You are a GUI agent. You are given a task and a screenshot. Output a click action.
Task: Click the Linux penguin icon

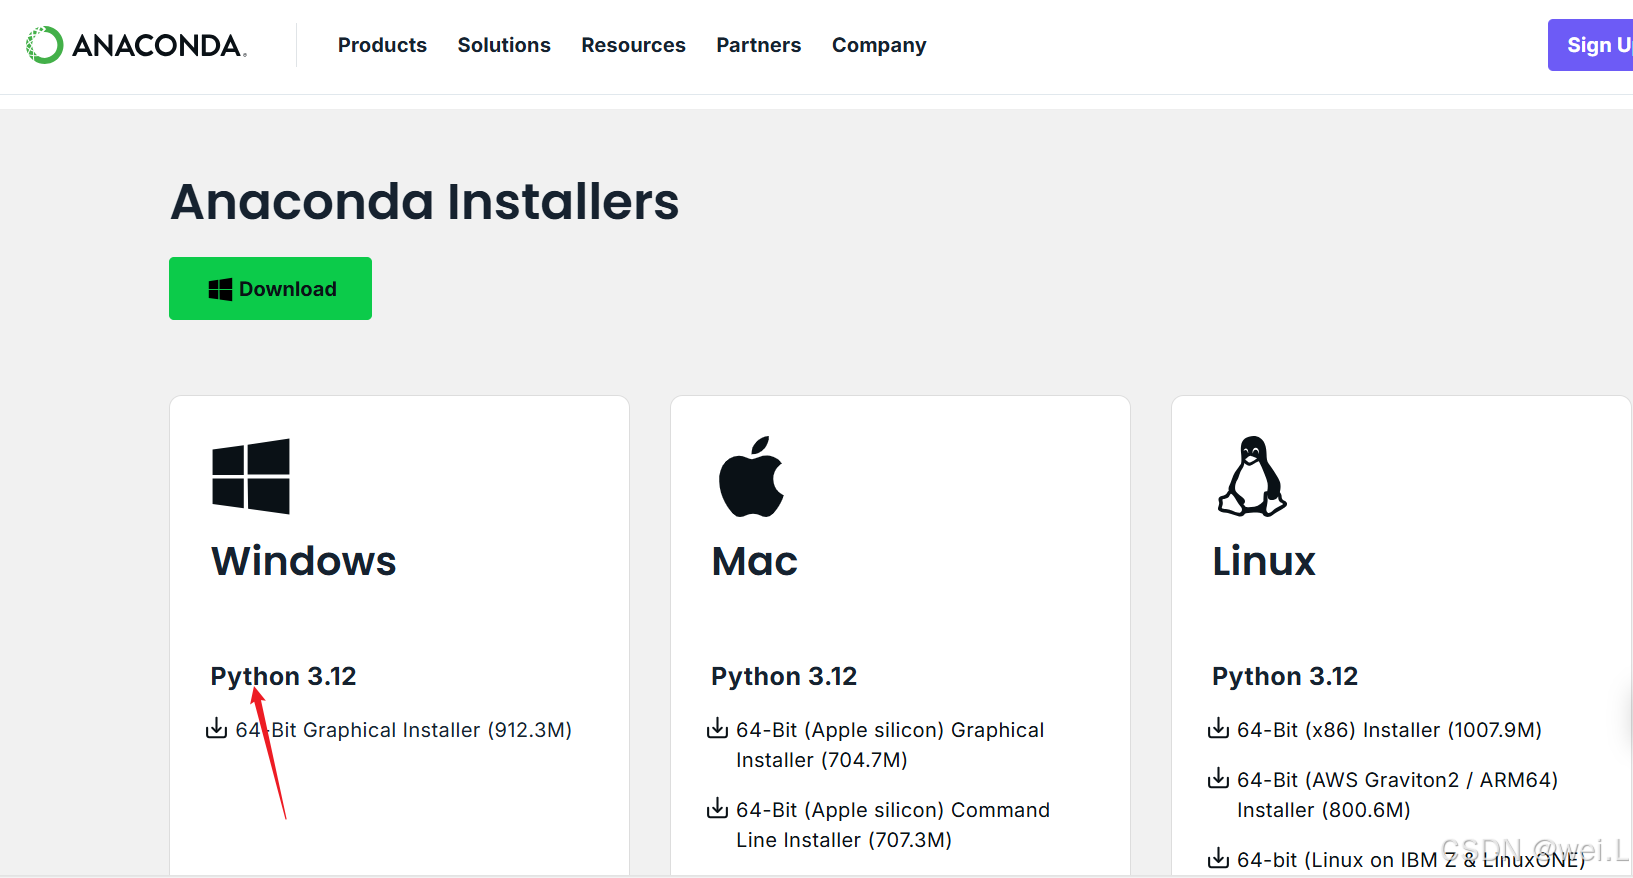point(1252,476)
